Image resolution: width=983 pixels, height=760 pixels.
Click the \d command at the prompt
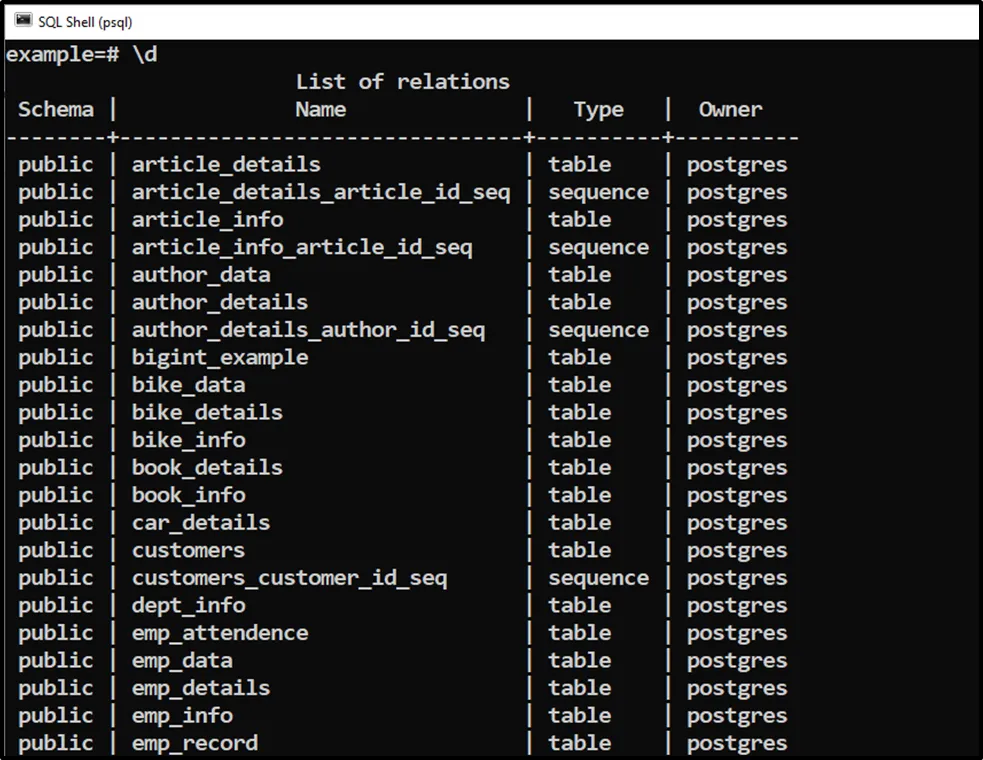144,54
